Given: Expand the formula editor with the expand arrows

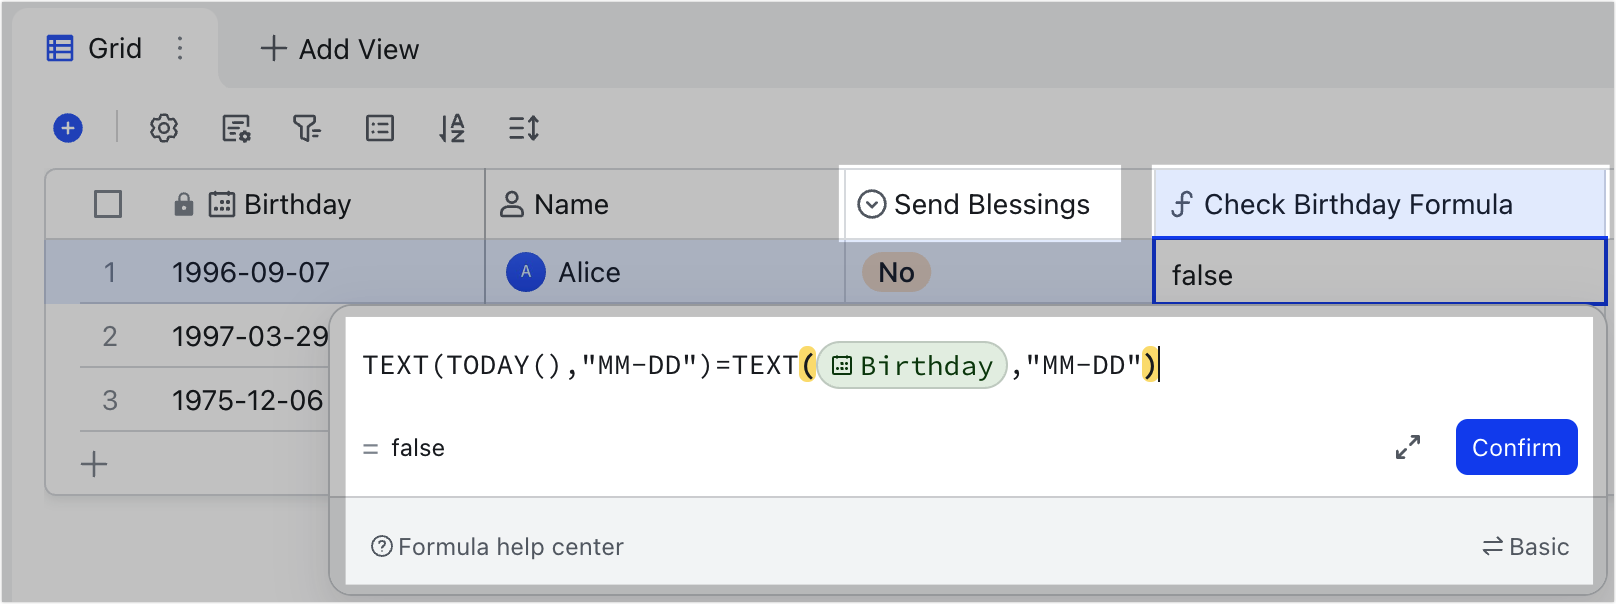Looking at the screenshot, I should (x=1407, y=447).
